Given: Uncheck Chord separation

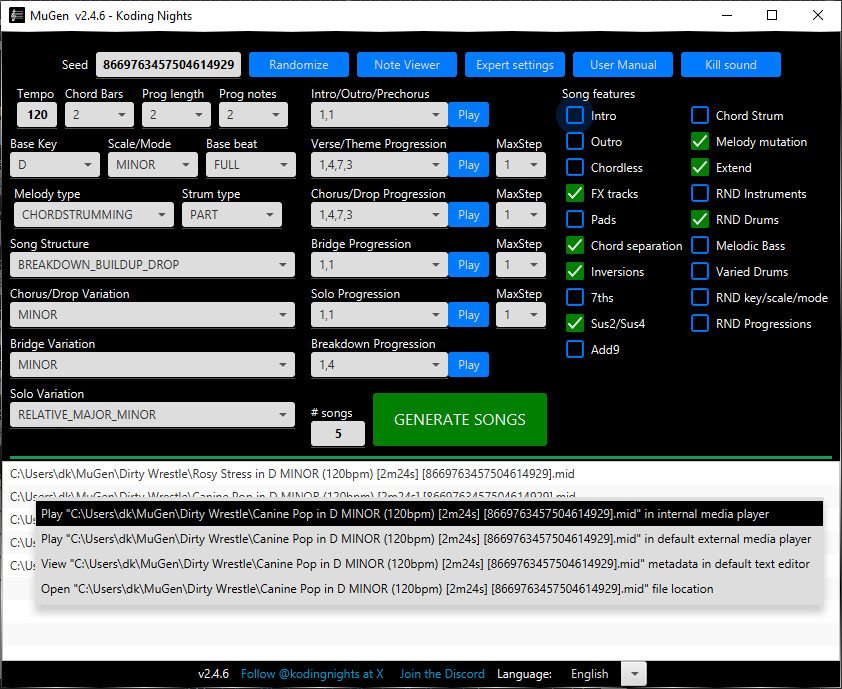Looking at the screenshot, I should click(574, 245).
